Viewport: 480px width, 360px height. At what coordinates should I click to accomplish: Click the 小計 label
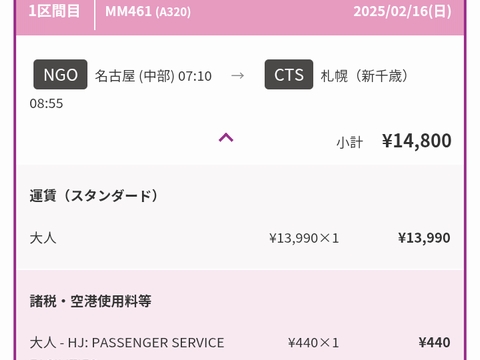[349, 142]
